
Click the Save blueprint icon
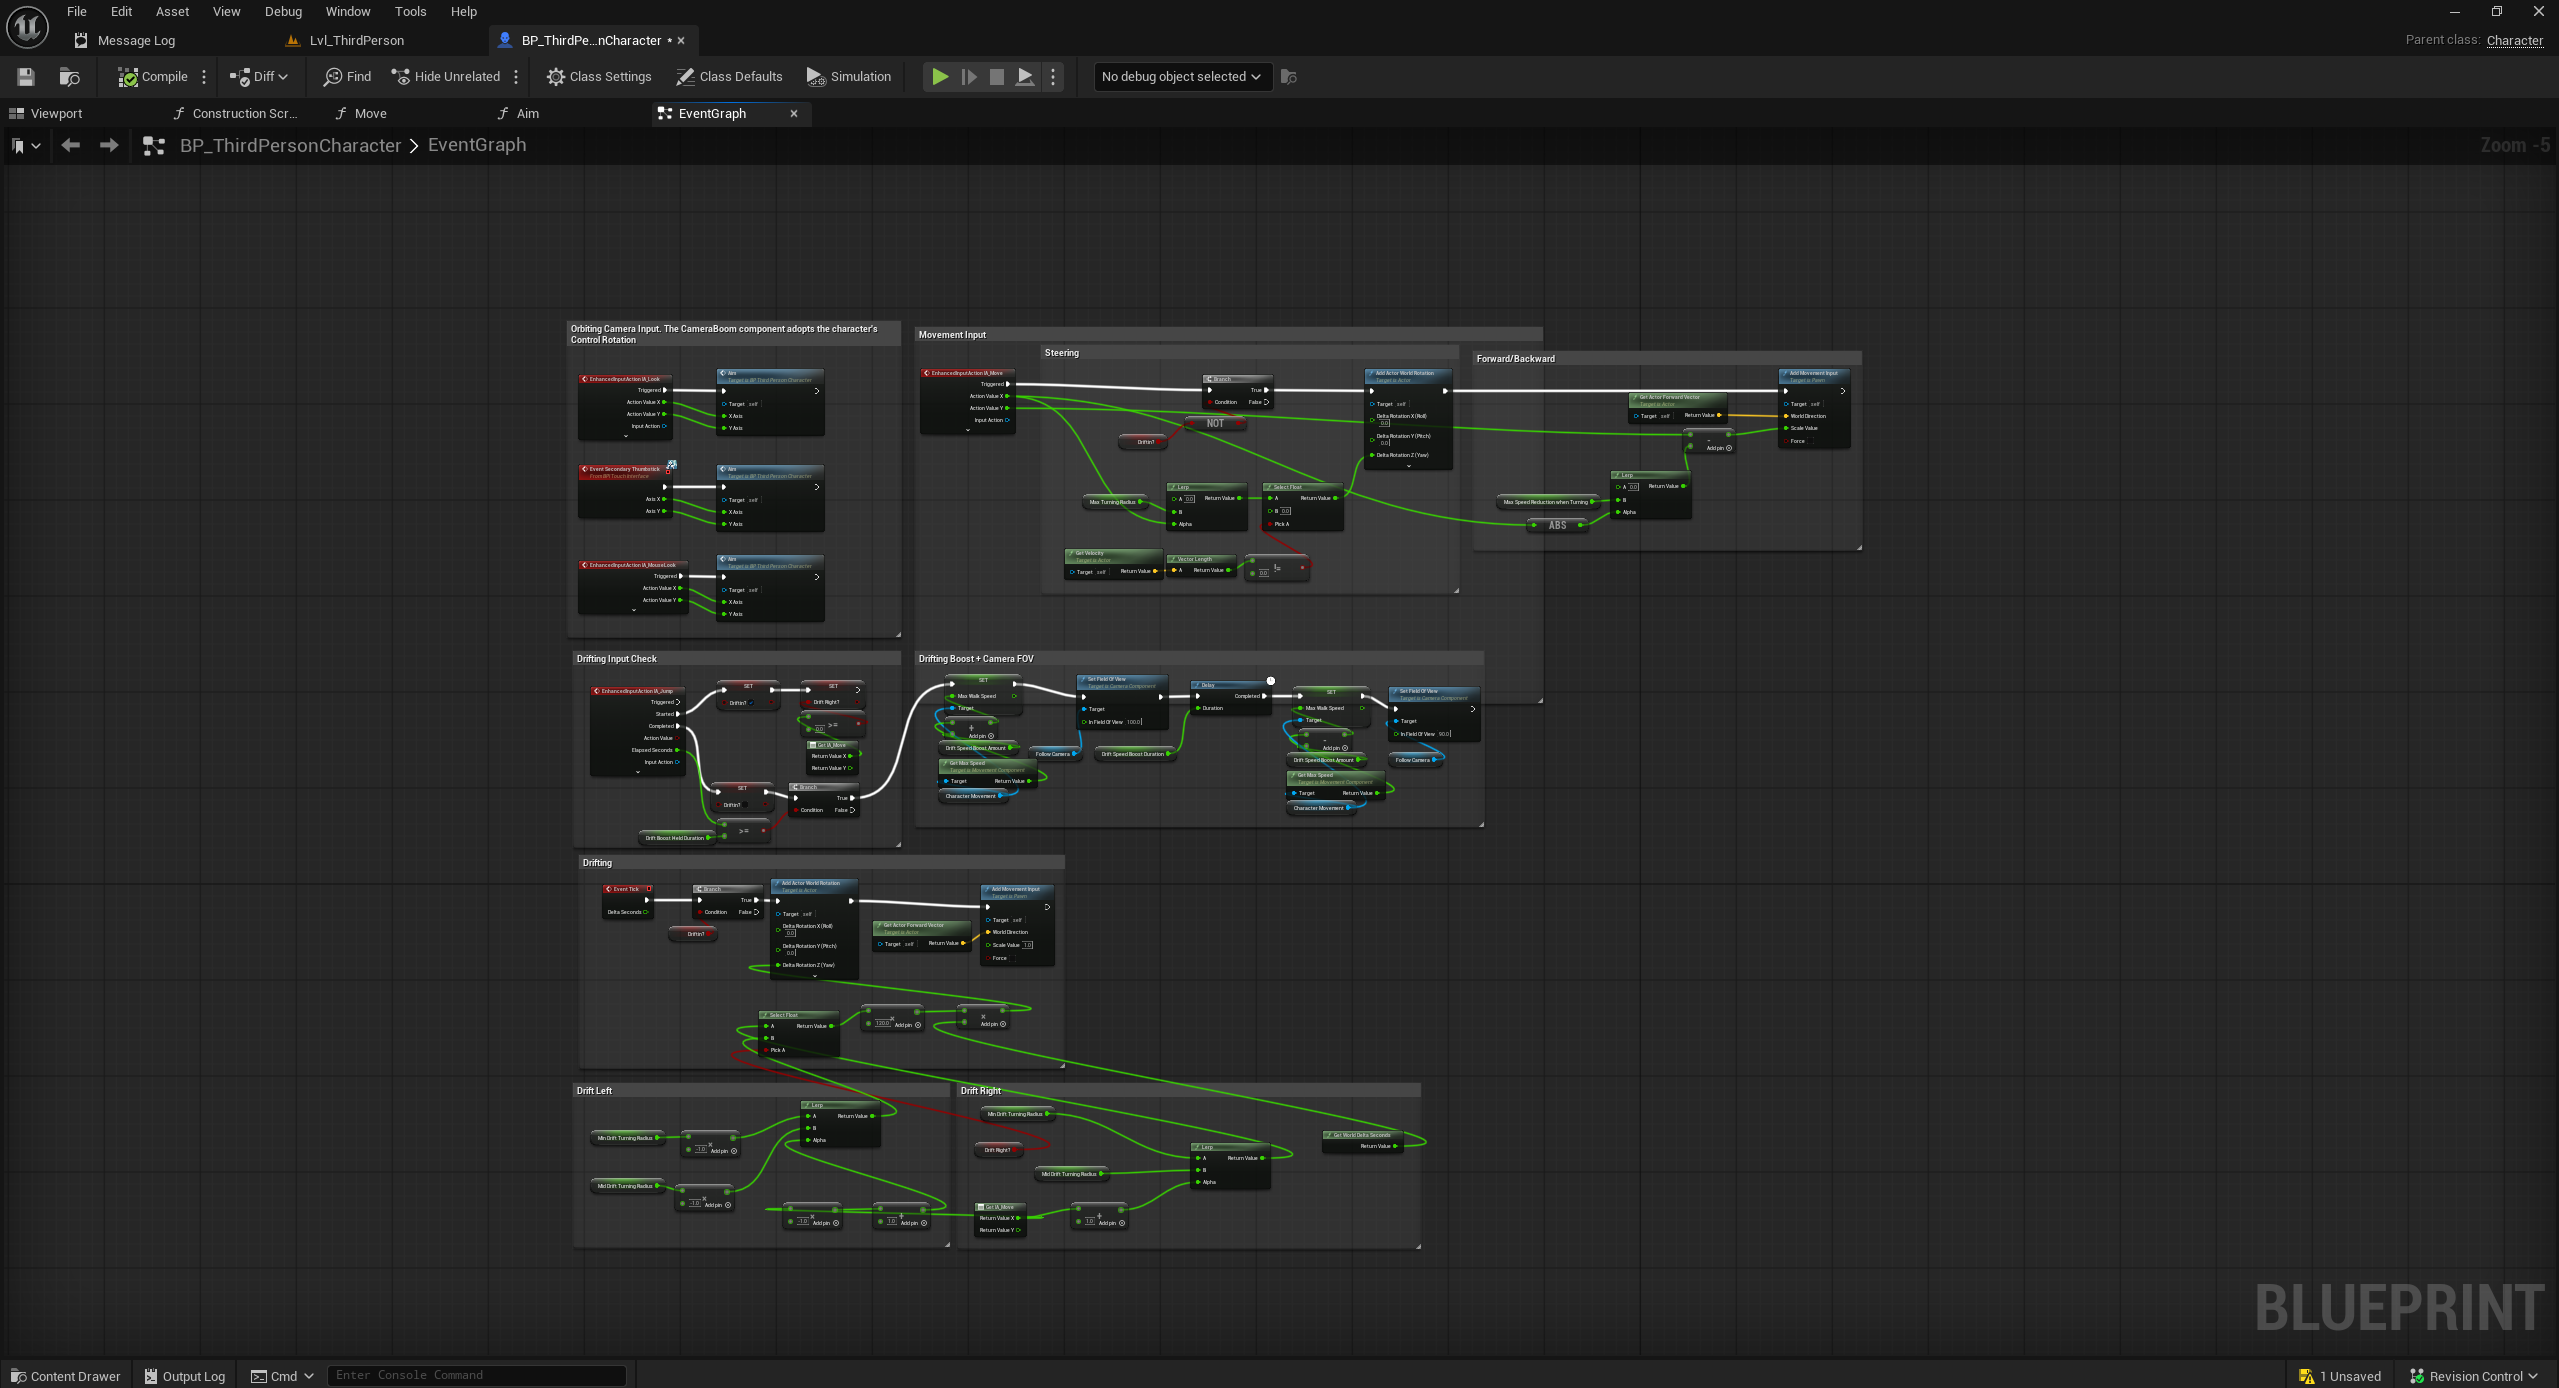[x=26, y=77]
